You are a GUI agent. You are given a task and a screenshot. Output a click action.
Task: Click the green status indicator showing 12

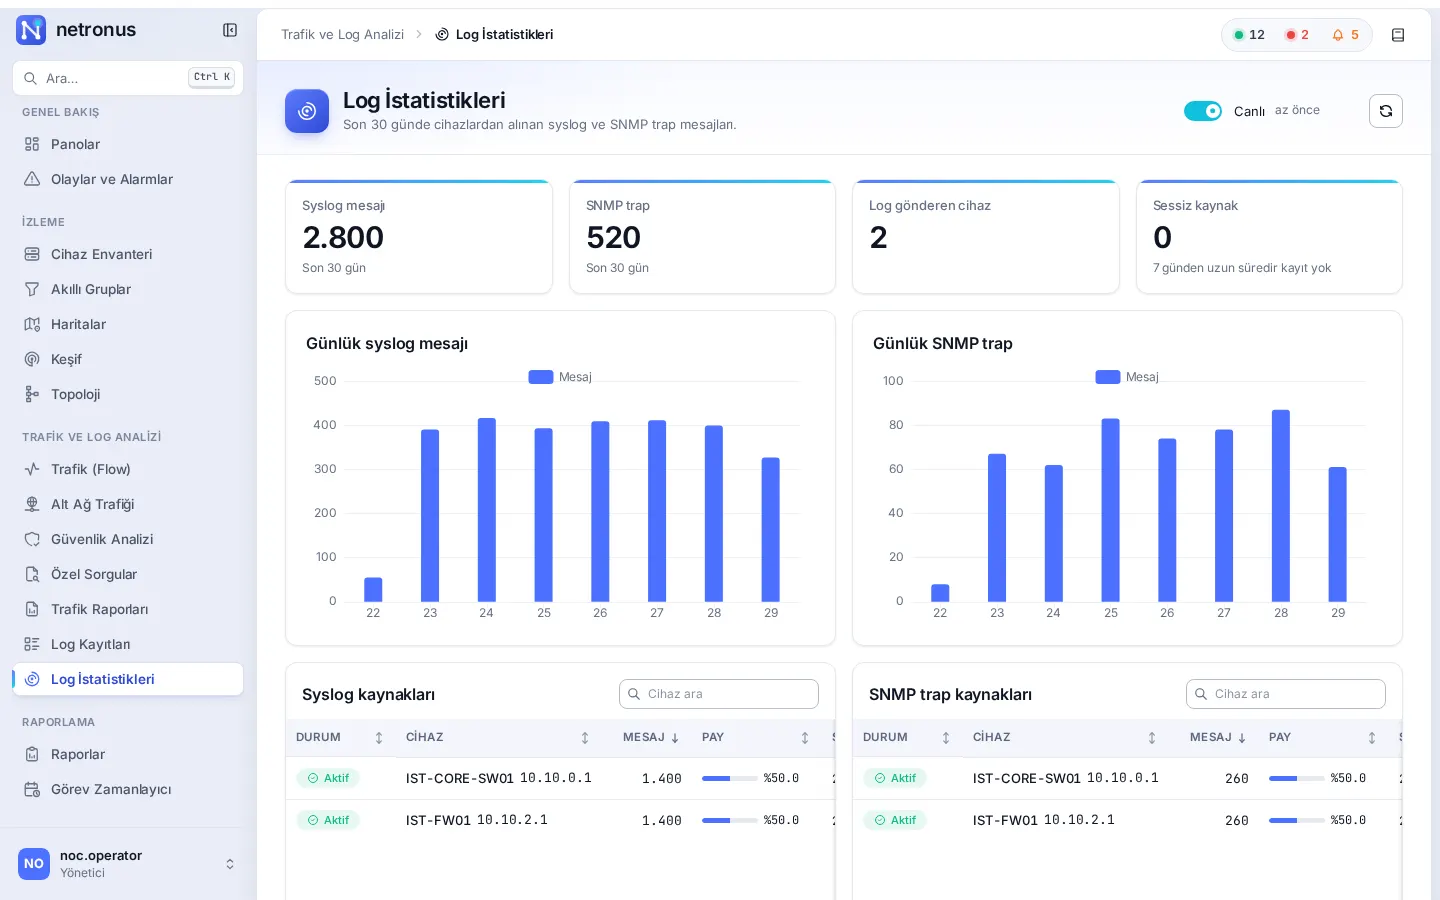click(x=1249, y=35)
